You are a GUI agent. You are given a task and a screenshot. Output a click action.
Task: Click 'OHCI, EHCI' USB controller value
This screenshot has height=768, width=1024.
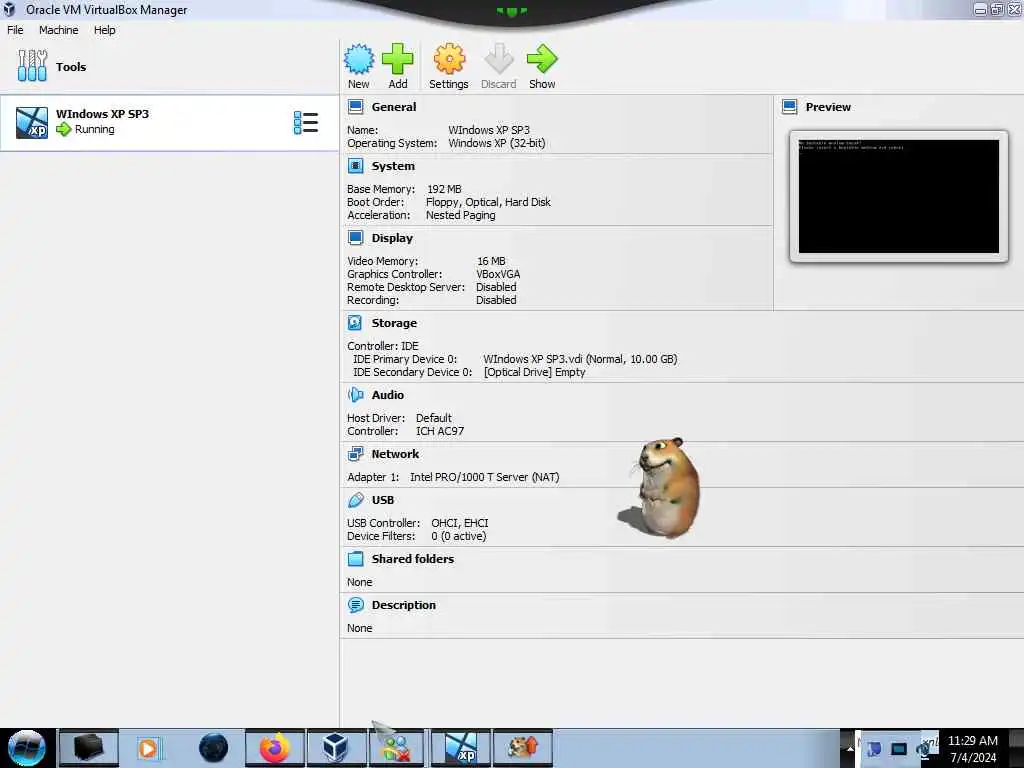coord(460,523)
